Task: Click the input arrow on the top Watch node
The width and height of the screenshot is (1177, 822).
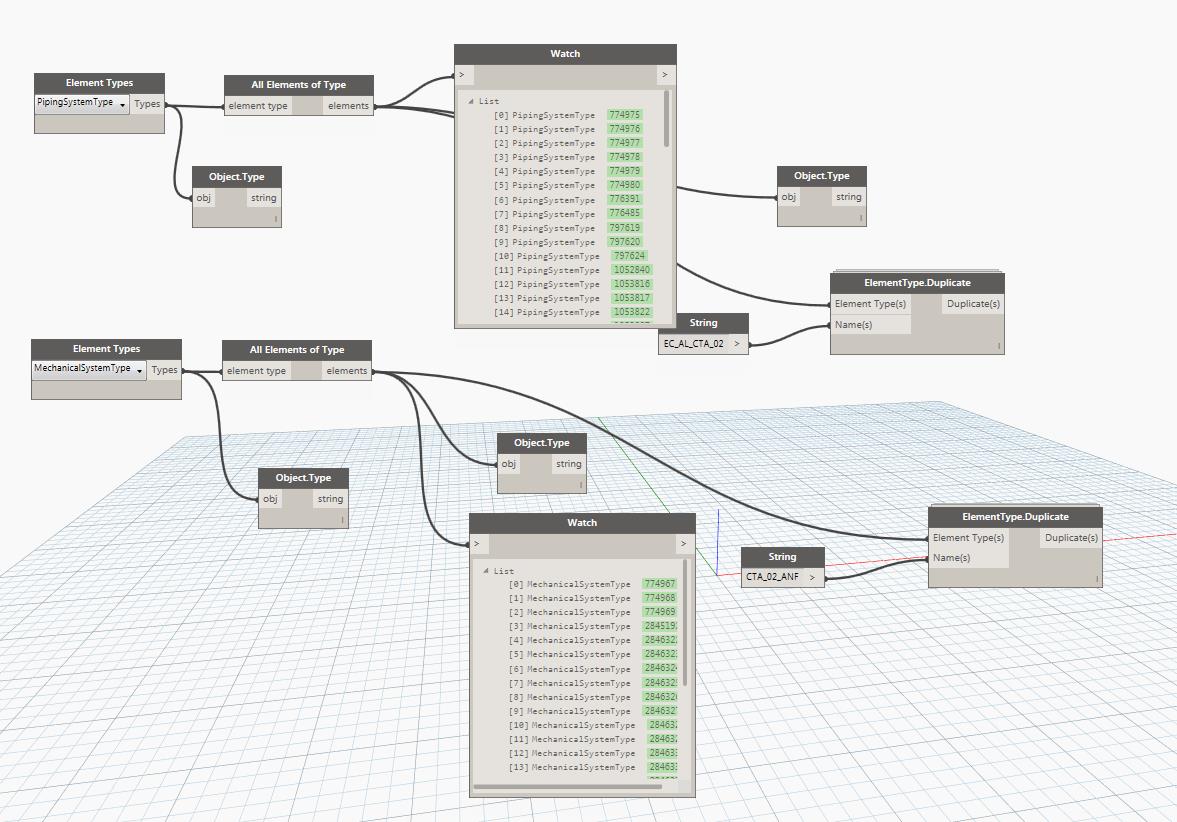Action: [x=461, y=75]
